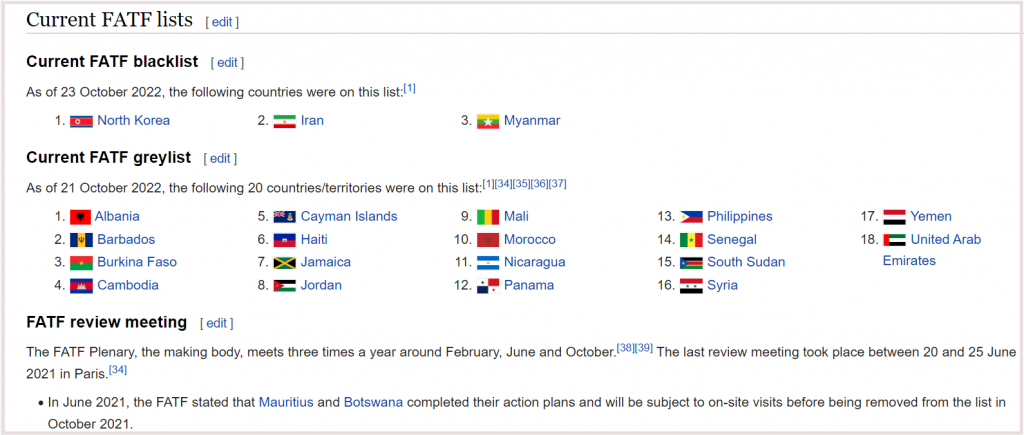Click the Yemen flag icon
Screen dimensions: 1024x435
894,217
